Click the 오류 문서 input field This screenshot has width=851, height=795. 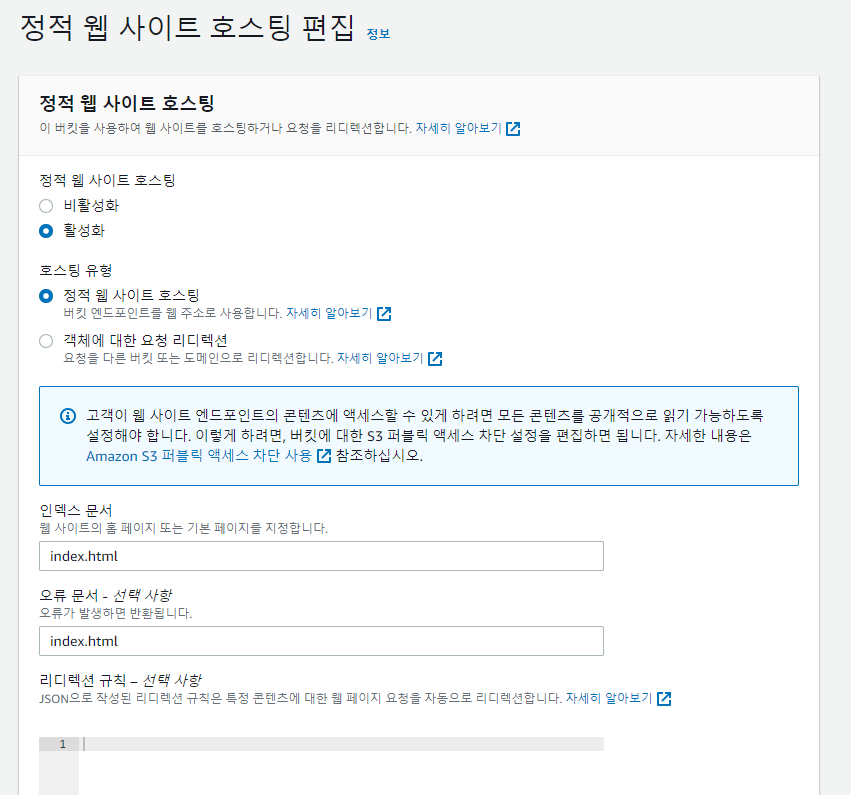click(x=321, y=641)
